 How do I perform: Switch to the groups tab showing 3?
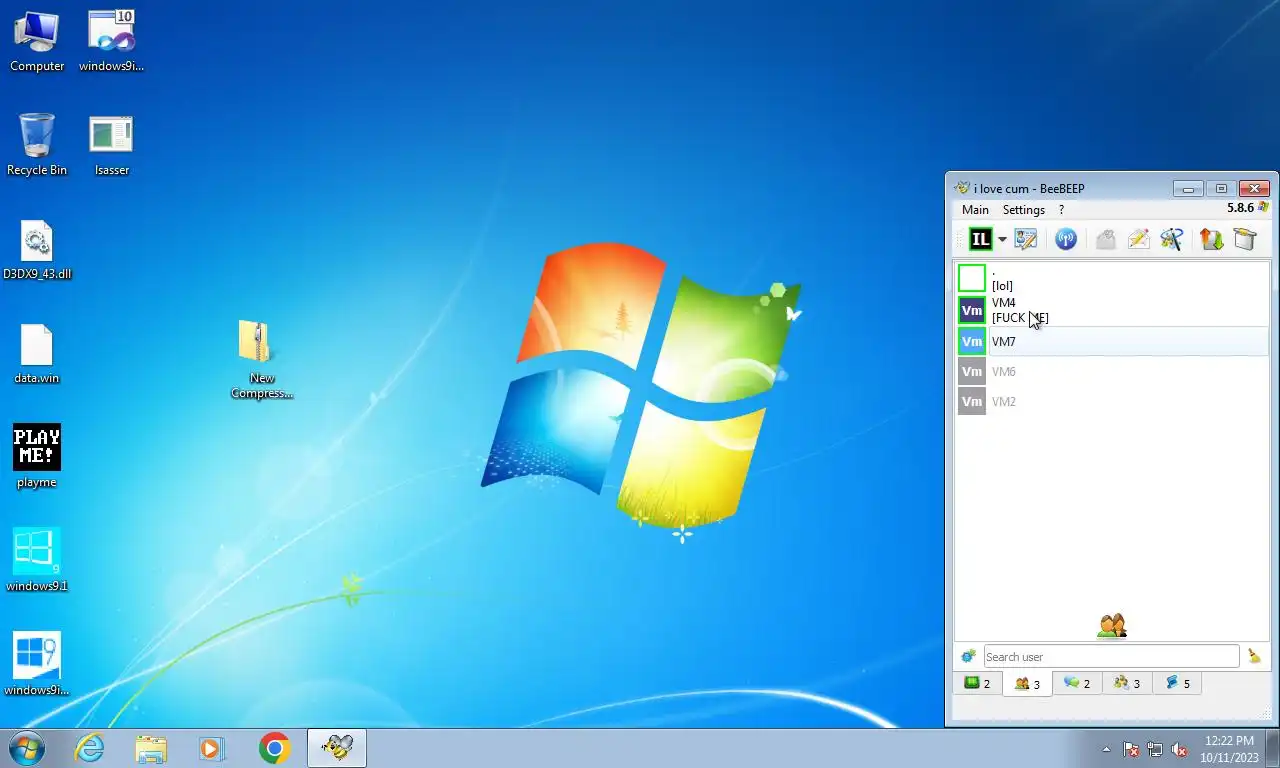[1127, 683]
